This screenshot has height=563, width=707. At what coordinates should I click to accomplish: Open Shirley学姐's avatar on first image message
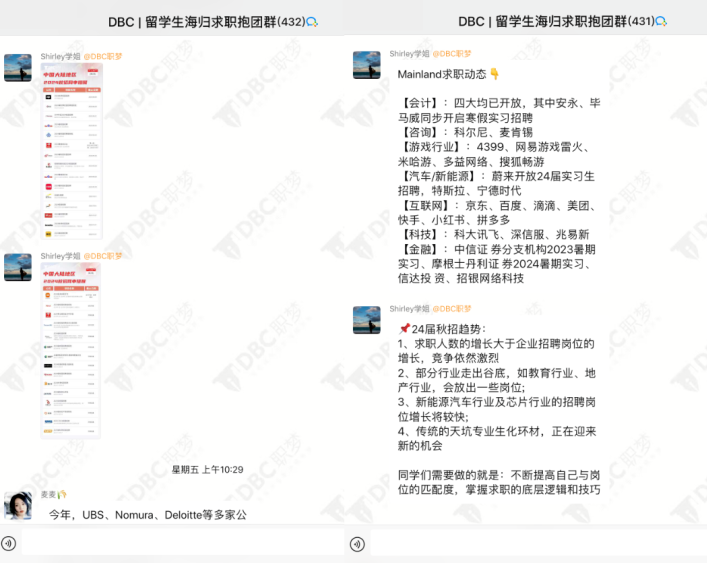[17, 67]
